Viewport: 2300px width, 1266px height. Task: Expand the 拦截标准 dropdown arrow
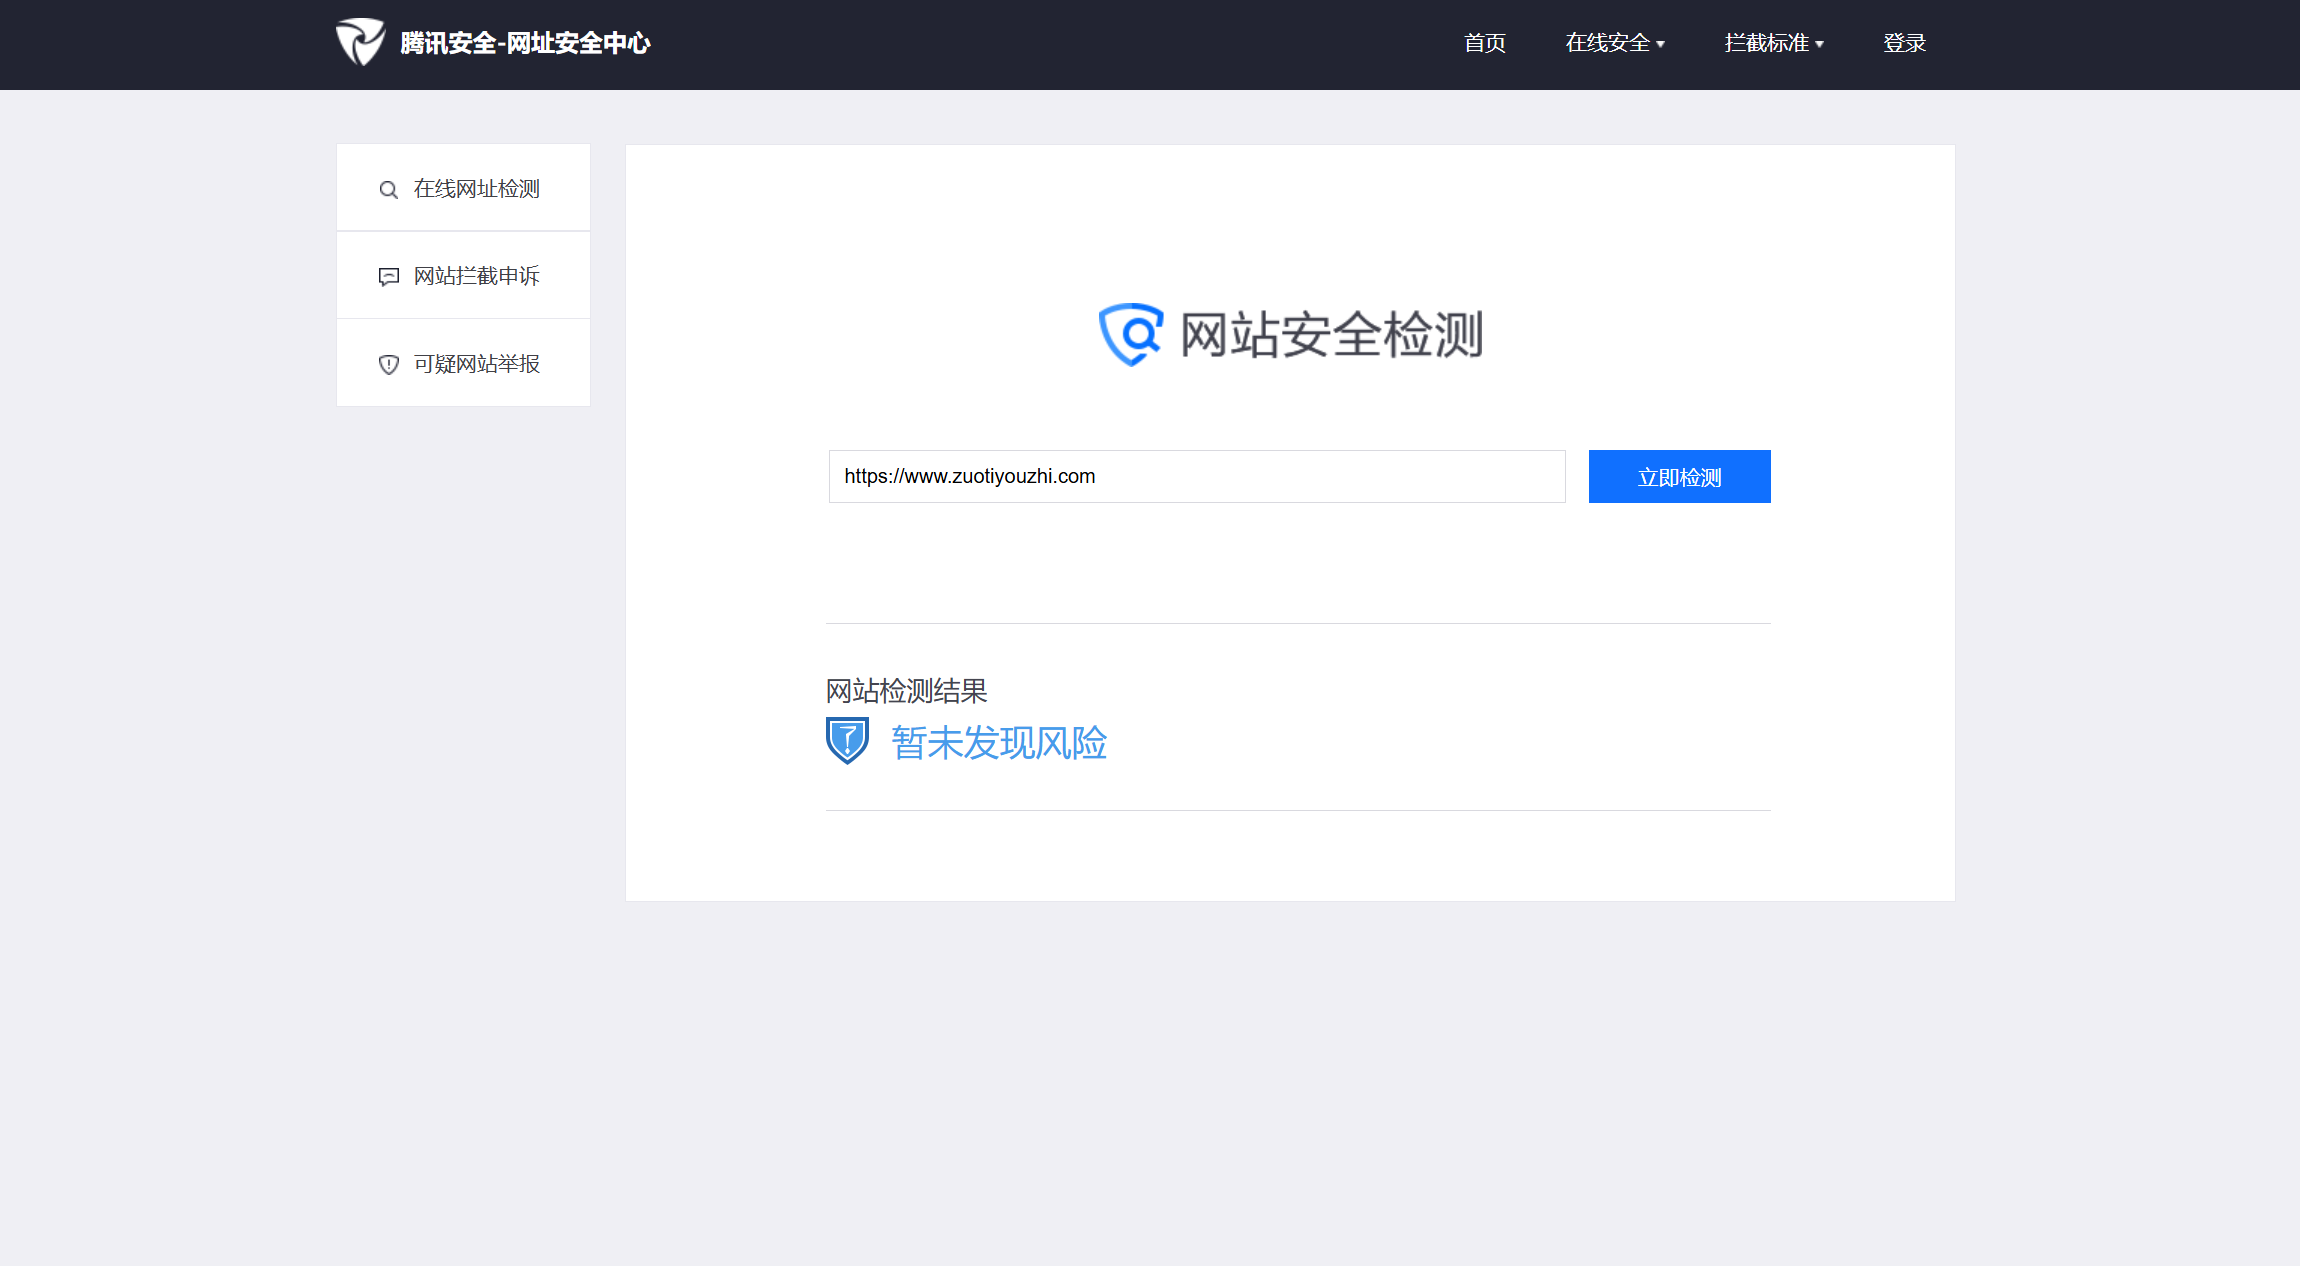(1820, 44)
